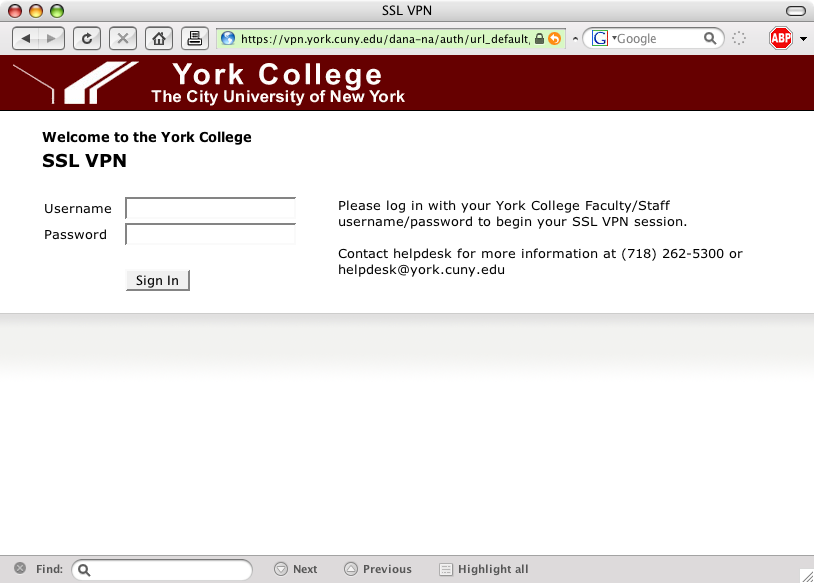Click the yellow minimize window button
814x583 pixels.
(36, 10)
